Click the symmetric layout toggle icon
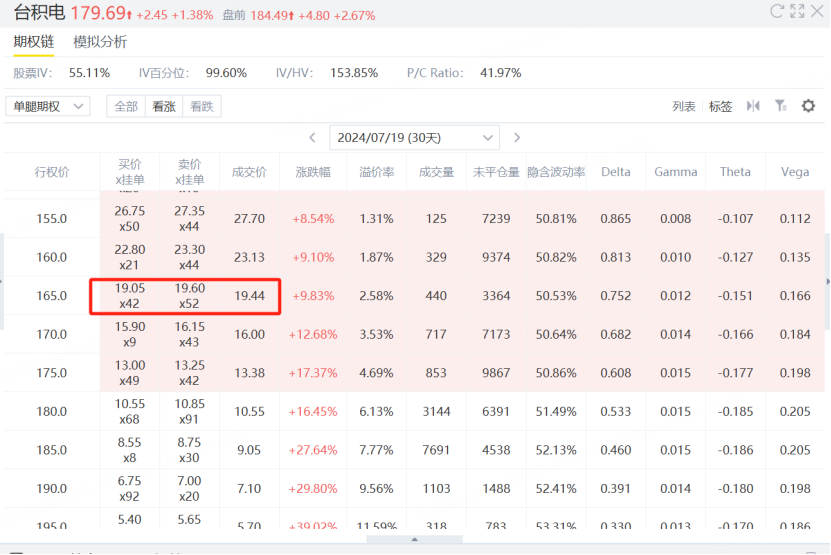The width and height of the screenshot is (831, 555). tap(753, 106)
